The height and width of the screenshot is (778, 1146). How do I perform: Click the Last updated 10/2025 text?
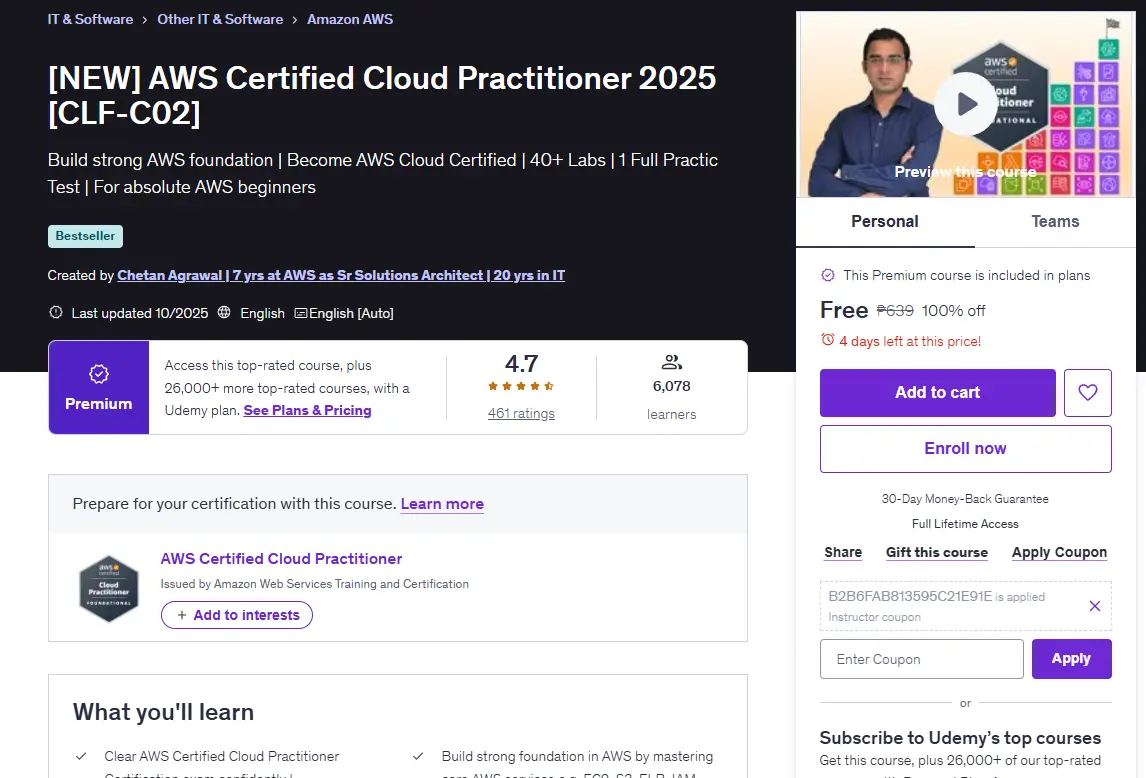pyautogui.click(x=140, y=313)
